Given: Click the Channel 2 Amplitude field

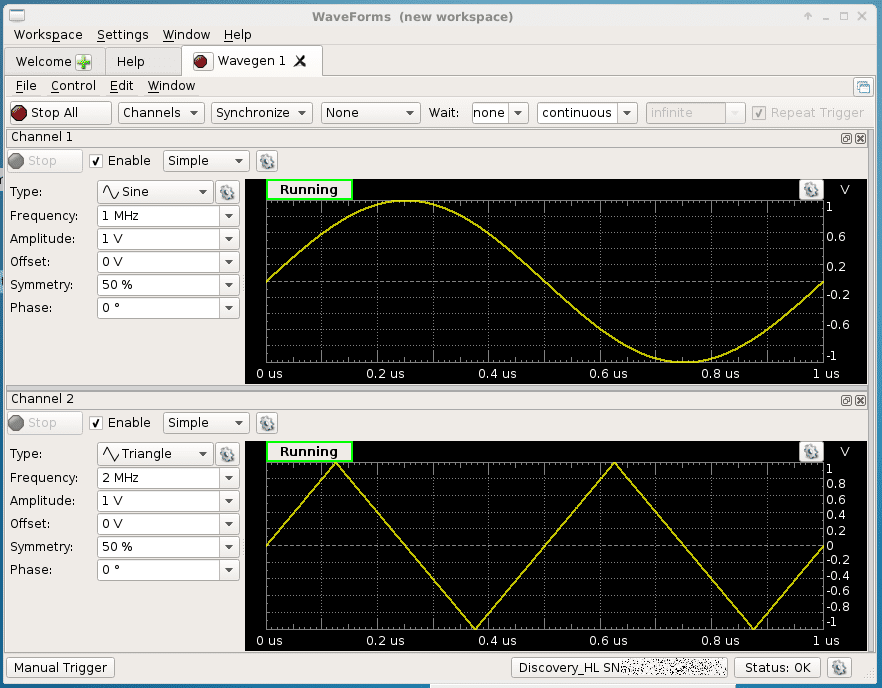Looking at the screenshot, I should pos(158,501).
